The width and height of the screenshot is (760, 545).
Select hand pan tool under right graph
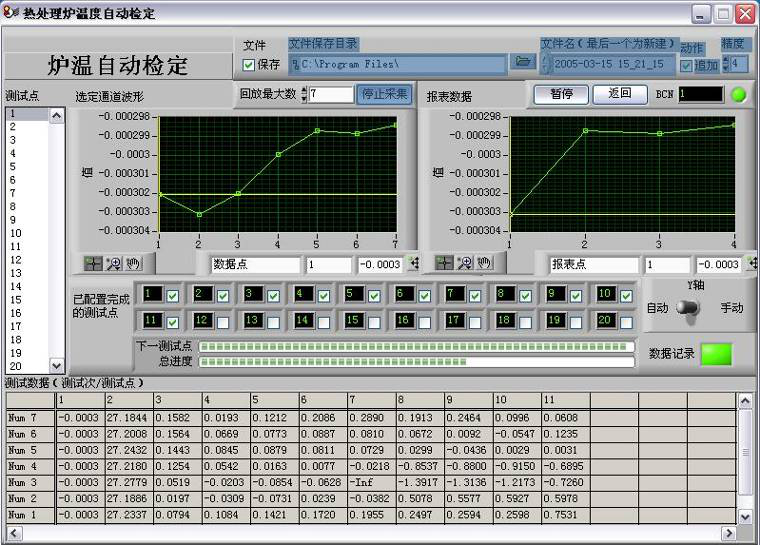485,263
